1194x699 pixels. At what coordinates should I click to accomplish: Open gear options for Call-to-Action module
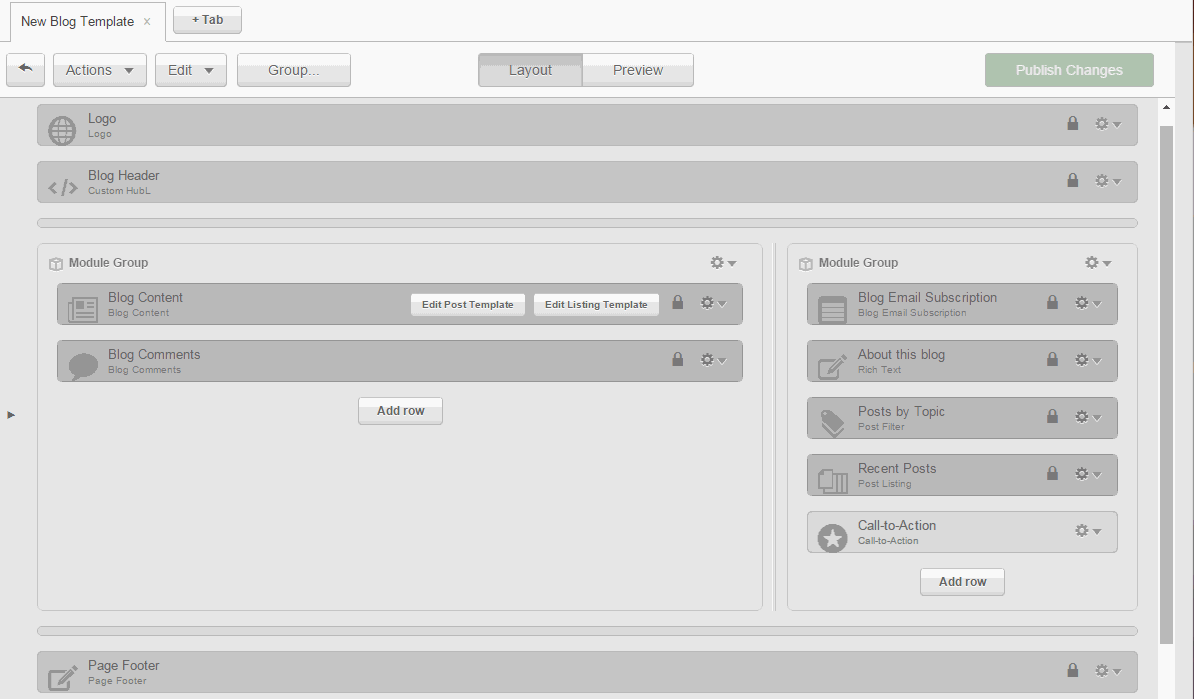(x=1087, y=531)
